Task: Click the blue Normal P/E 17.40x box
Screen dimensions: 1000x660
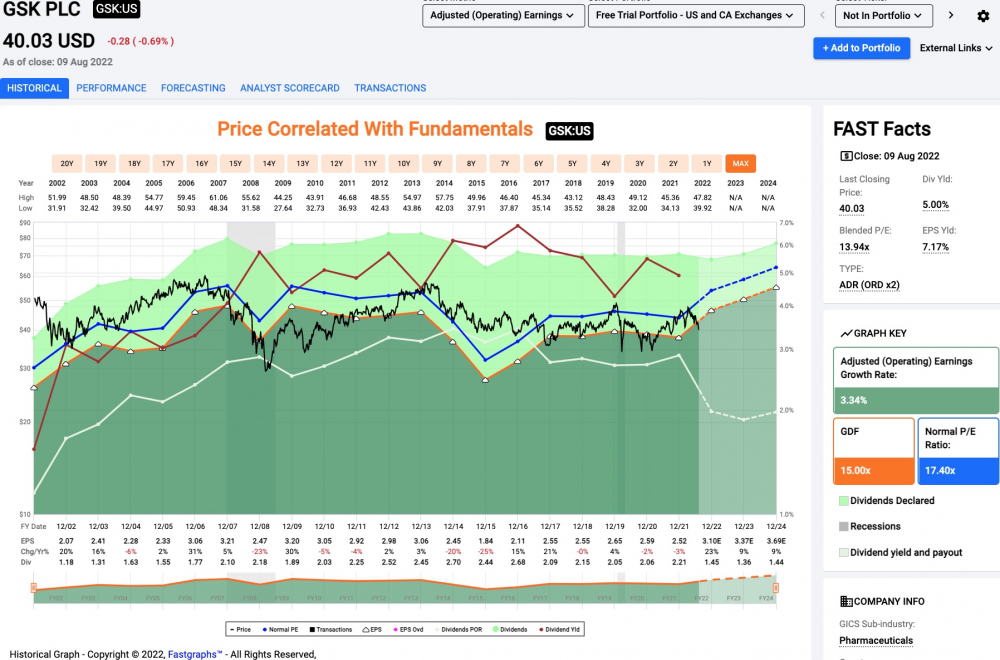Action: point(957,451)
